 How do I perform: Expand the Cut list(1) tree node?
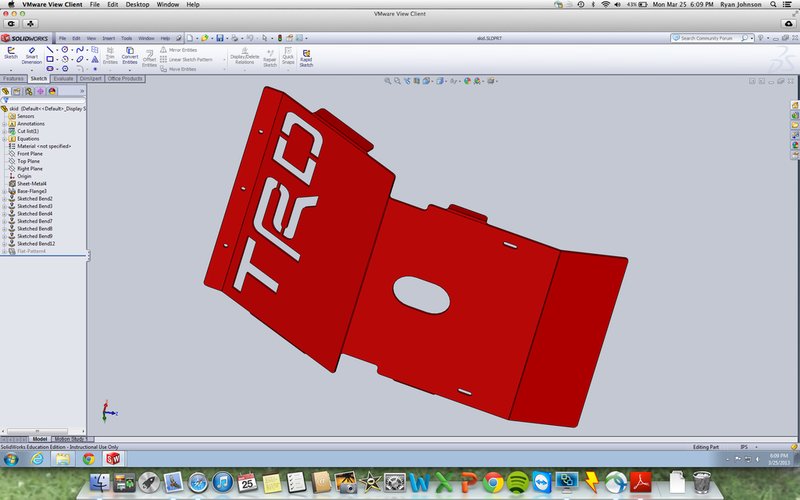coord(4,131)
